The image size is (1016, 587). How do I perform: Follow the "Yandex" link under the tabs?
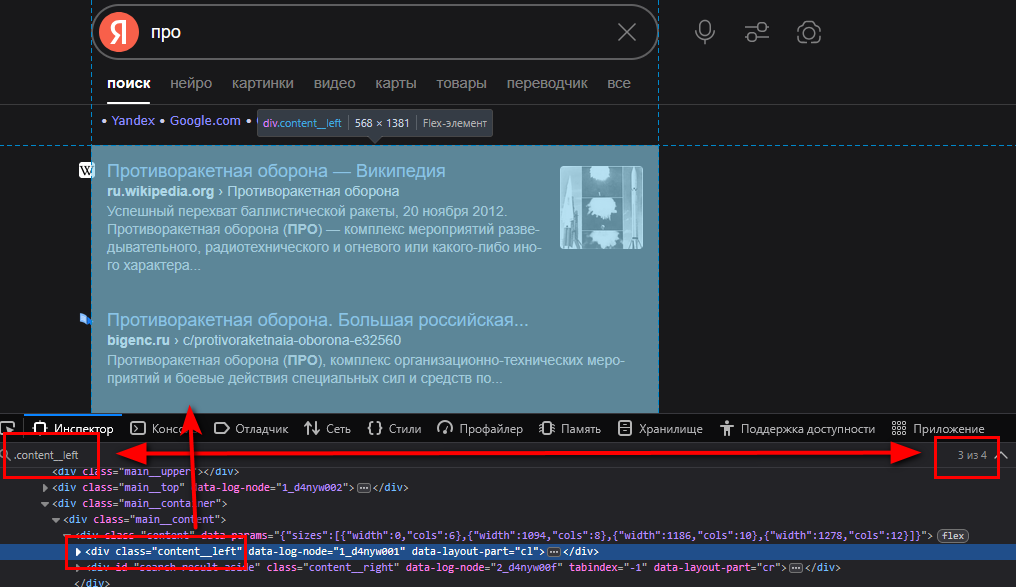point(133,121)
